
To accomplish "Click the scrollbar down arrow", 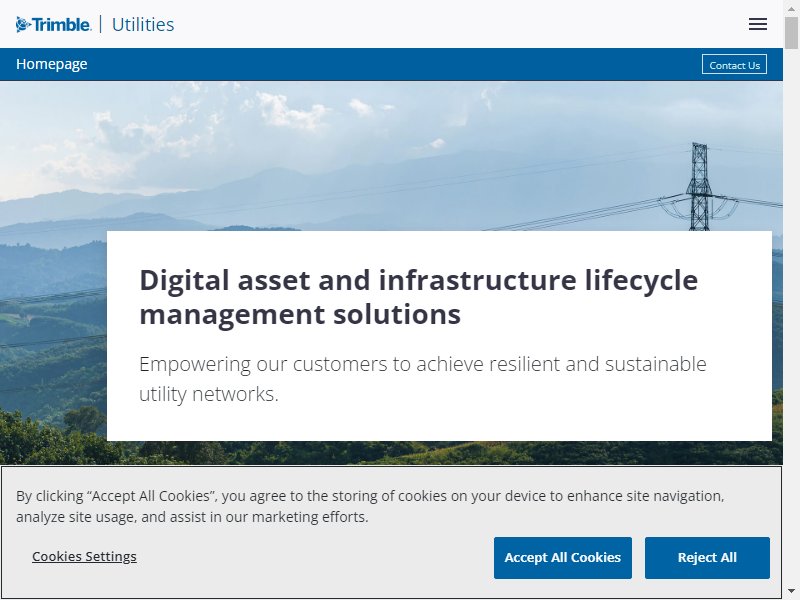I will tap(791, 592).
